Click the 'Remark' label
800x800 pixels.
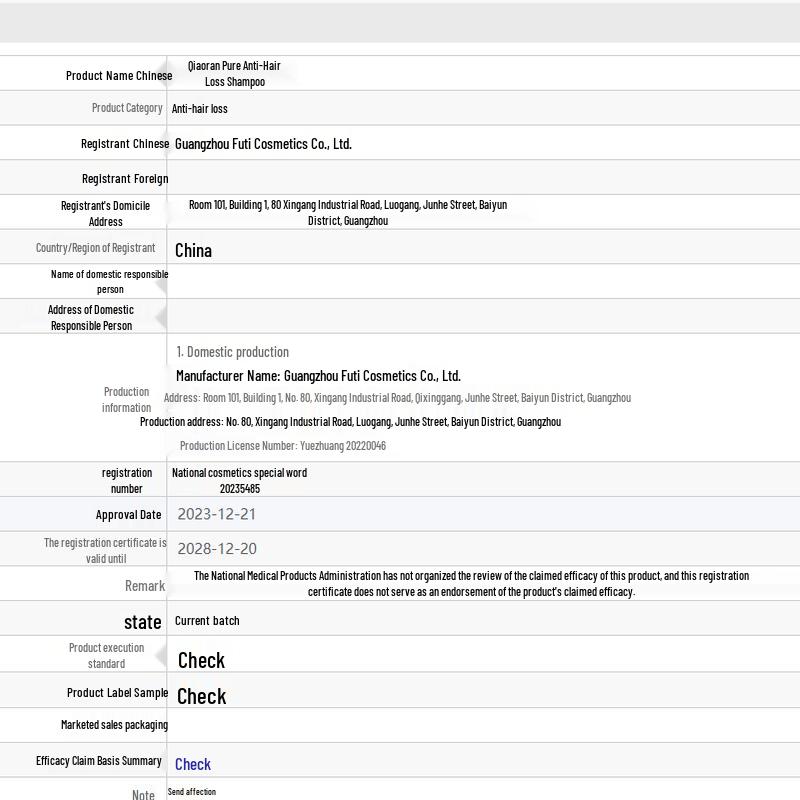[145, 586]
